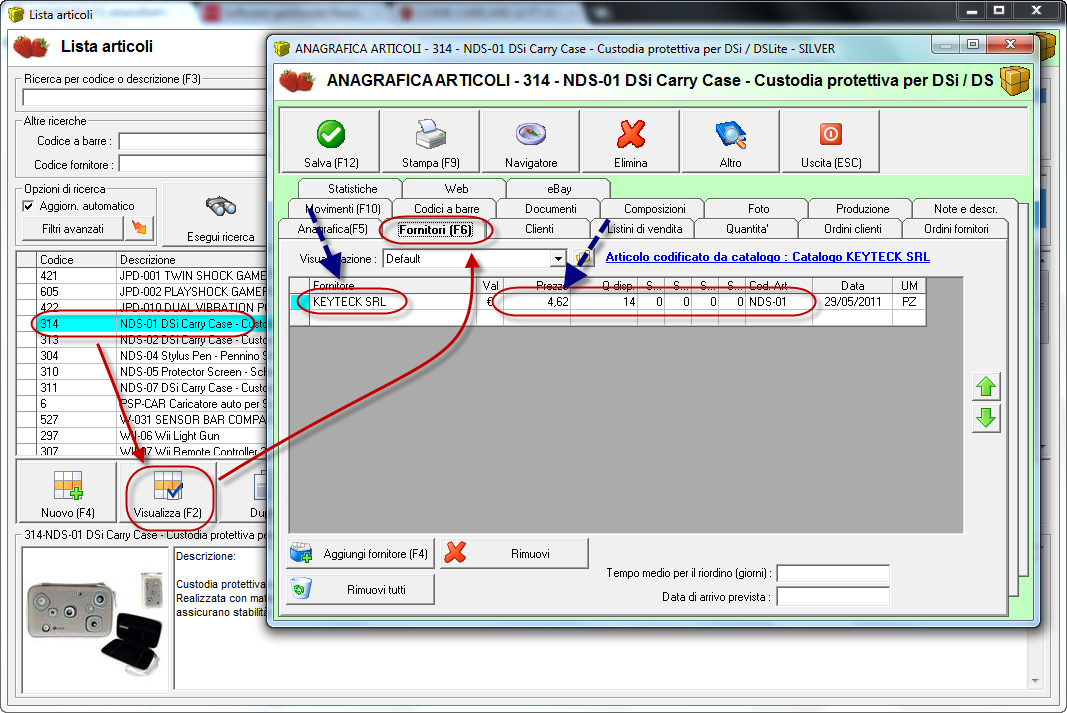Switch to the Anagrafica (F5) tab
The width and height of the screenshot is (1067, 713).
332,229
